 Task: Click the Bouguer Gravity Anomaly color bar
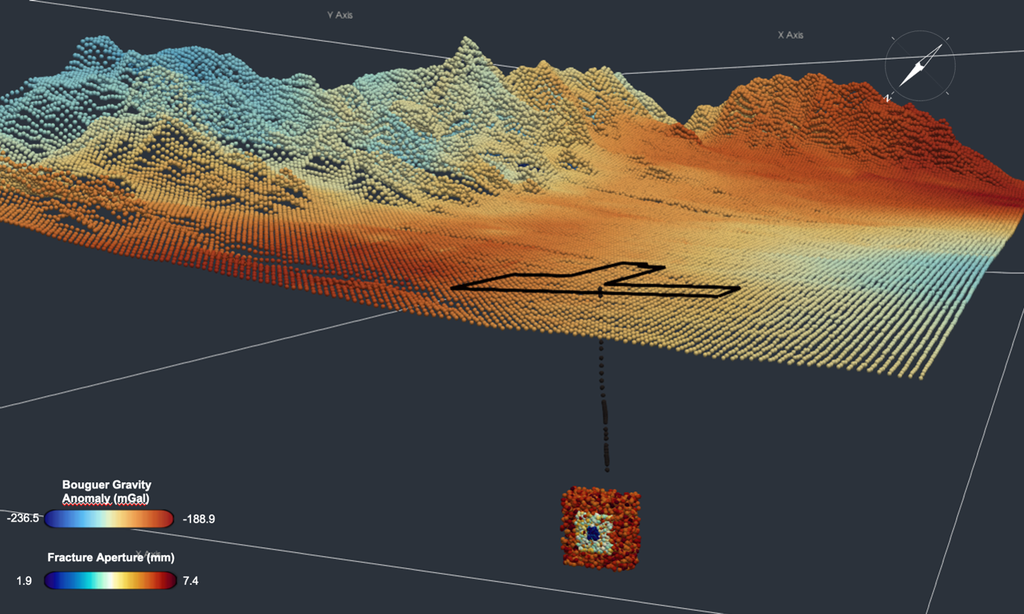pyautogui.click(x=108, y=519)
